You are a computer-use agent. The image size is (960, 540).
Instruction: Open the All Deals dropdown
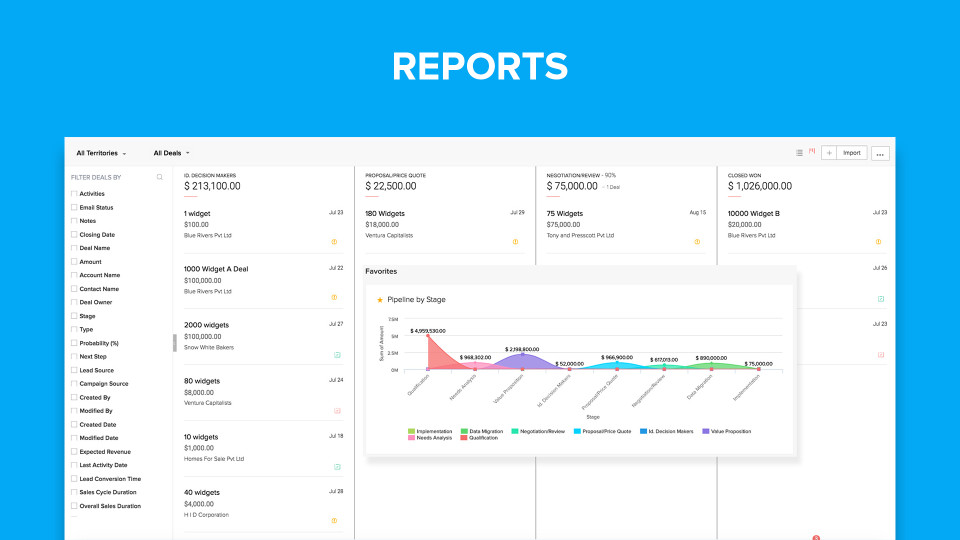coord(172,154)
